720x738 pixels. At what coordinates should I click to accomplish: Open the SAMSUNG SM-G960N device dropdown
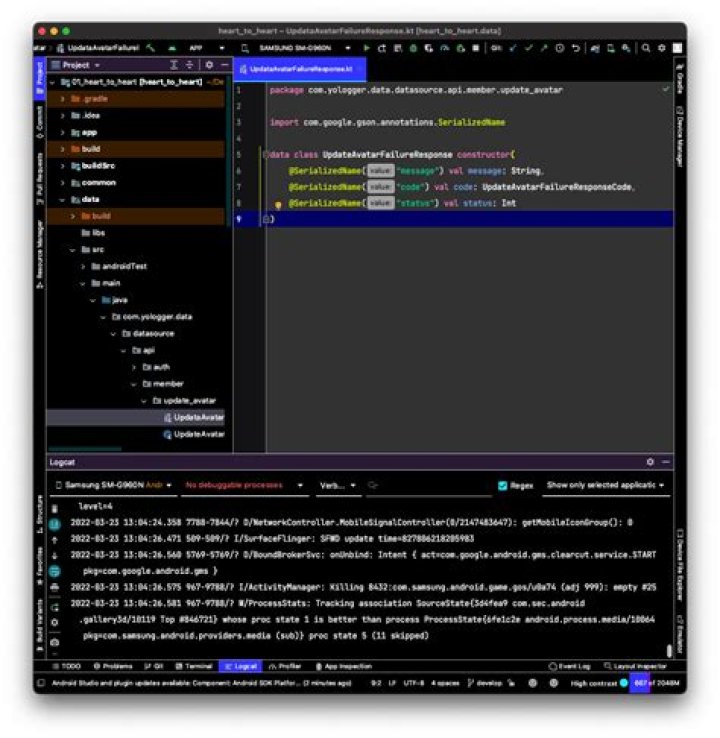pyautogui.click(x=300, y=47)
